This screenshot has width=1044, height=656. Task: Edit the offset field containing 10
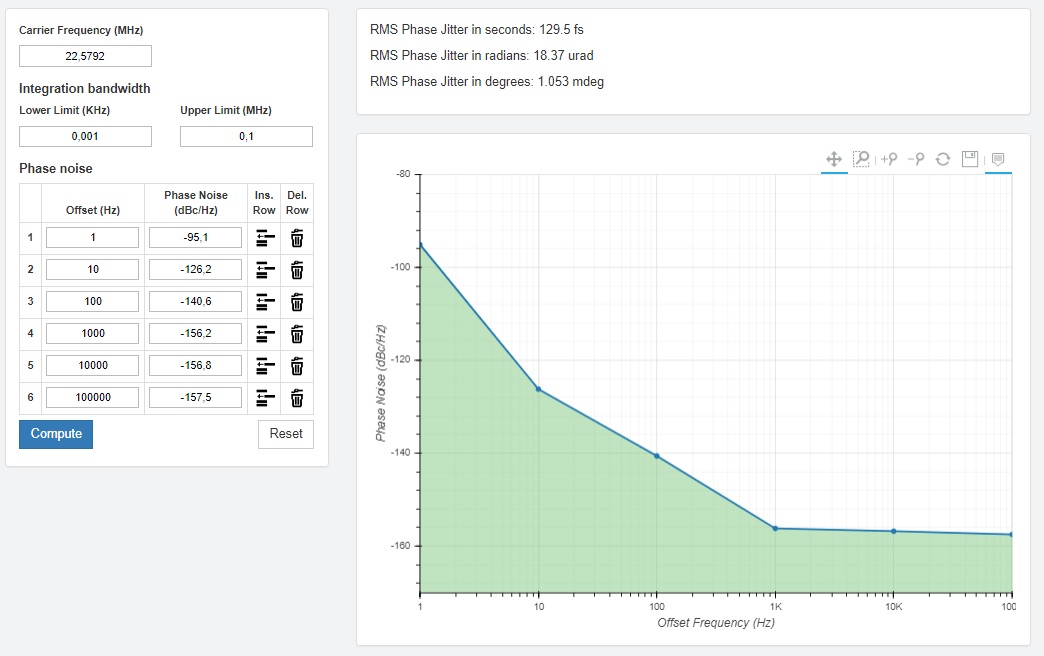93,270
